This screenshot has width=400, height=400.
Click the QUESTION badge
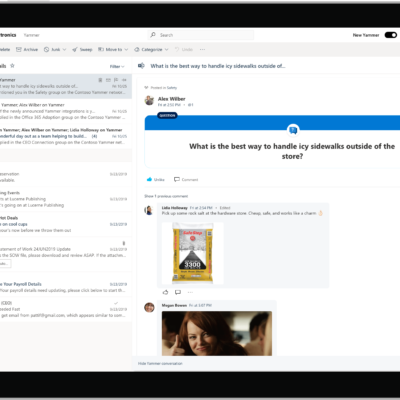pos(167,115)
